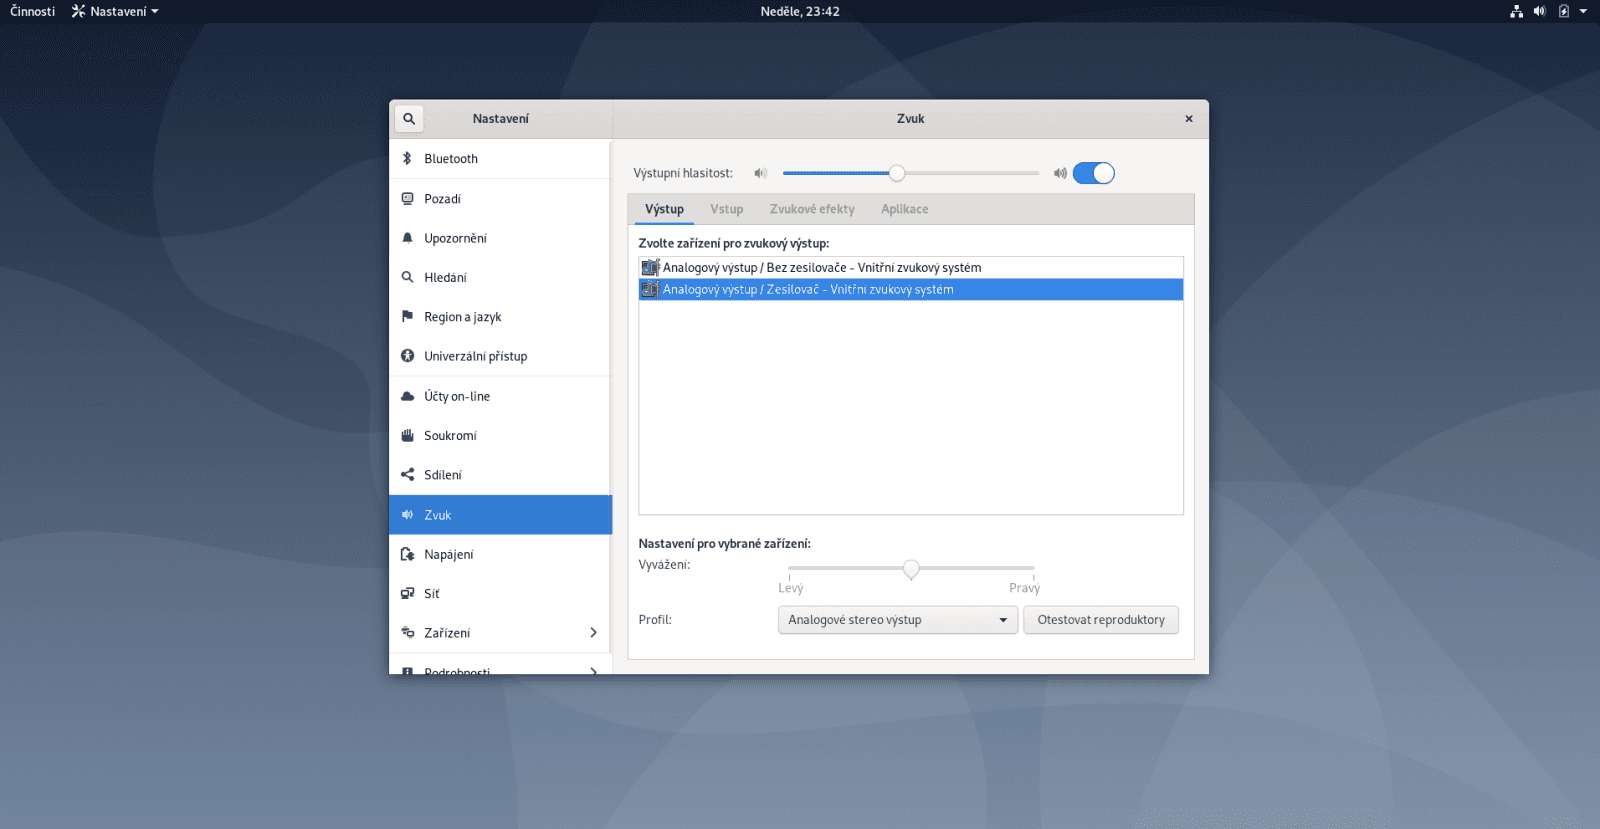Open the Nastavení app menu arrow

click(155, 12)
